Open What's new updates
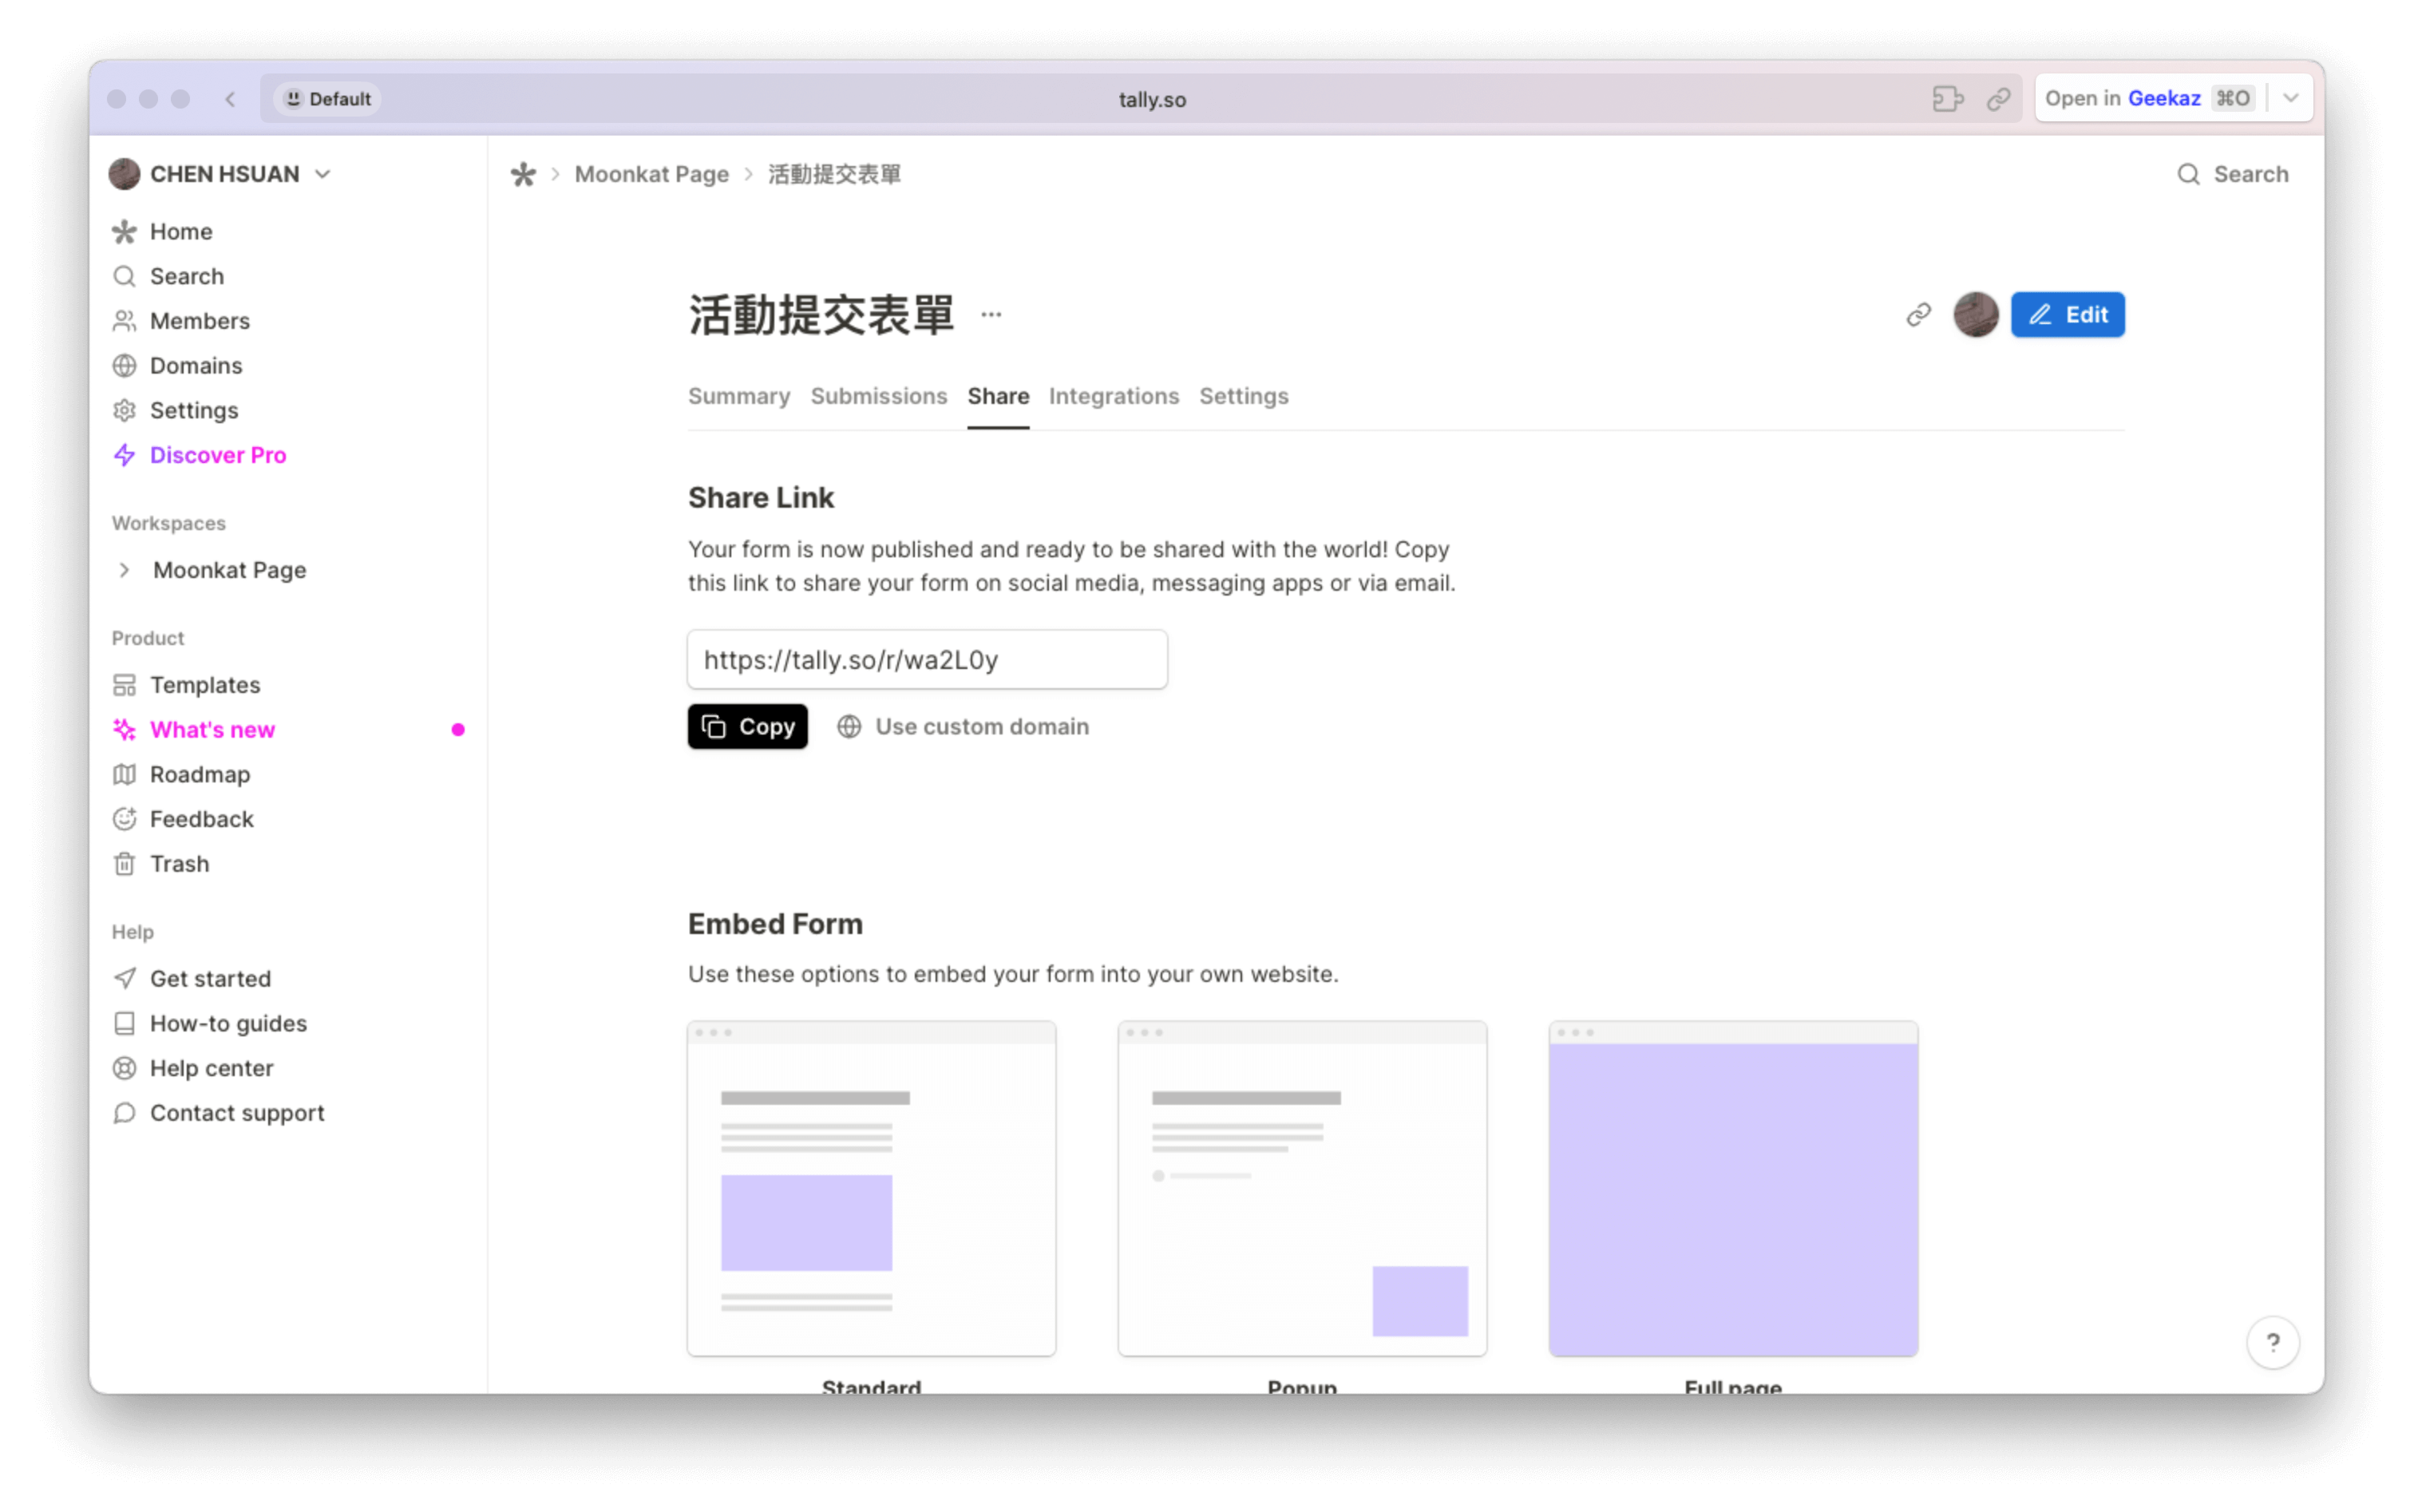This screenshot has width=2414, height=1512. tap(212, 730)
